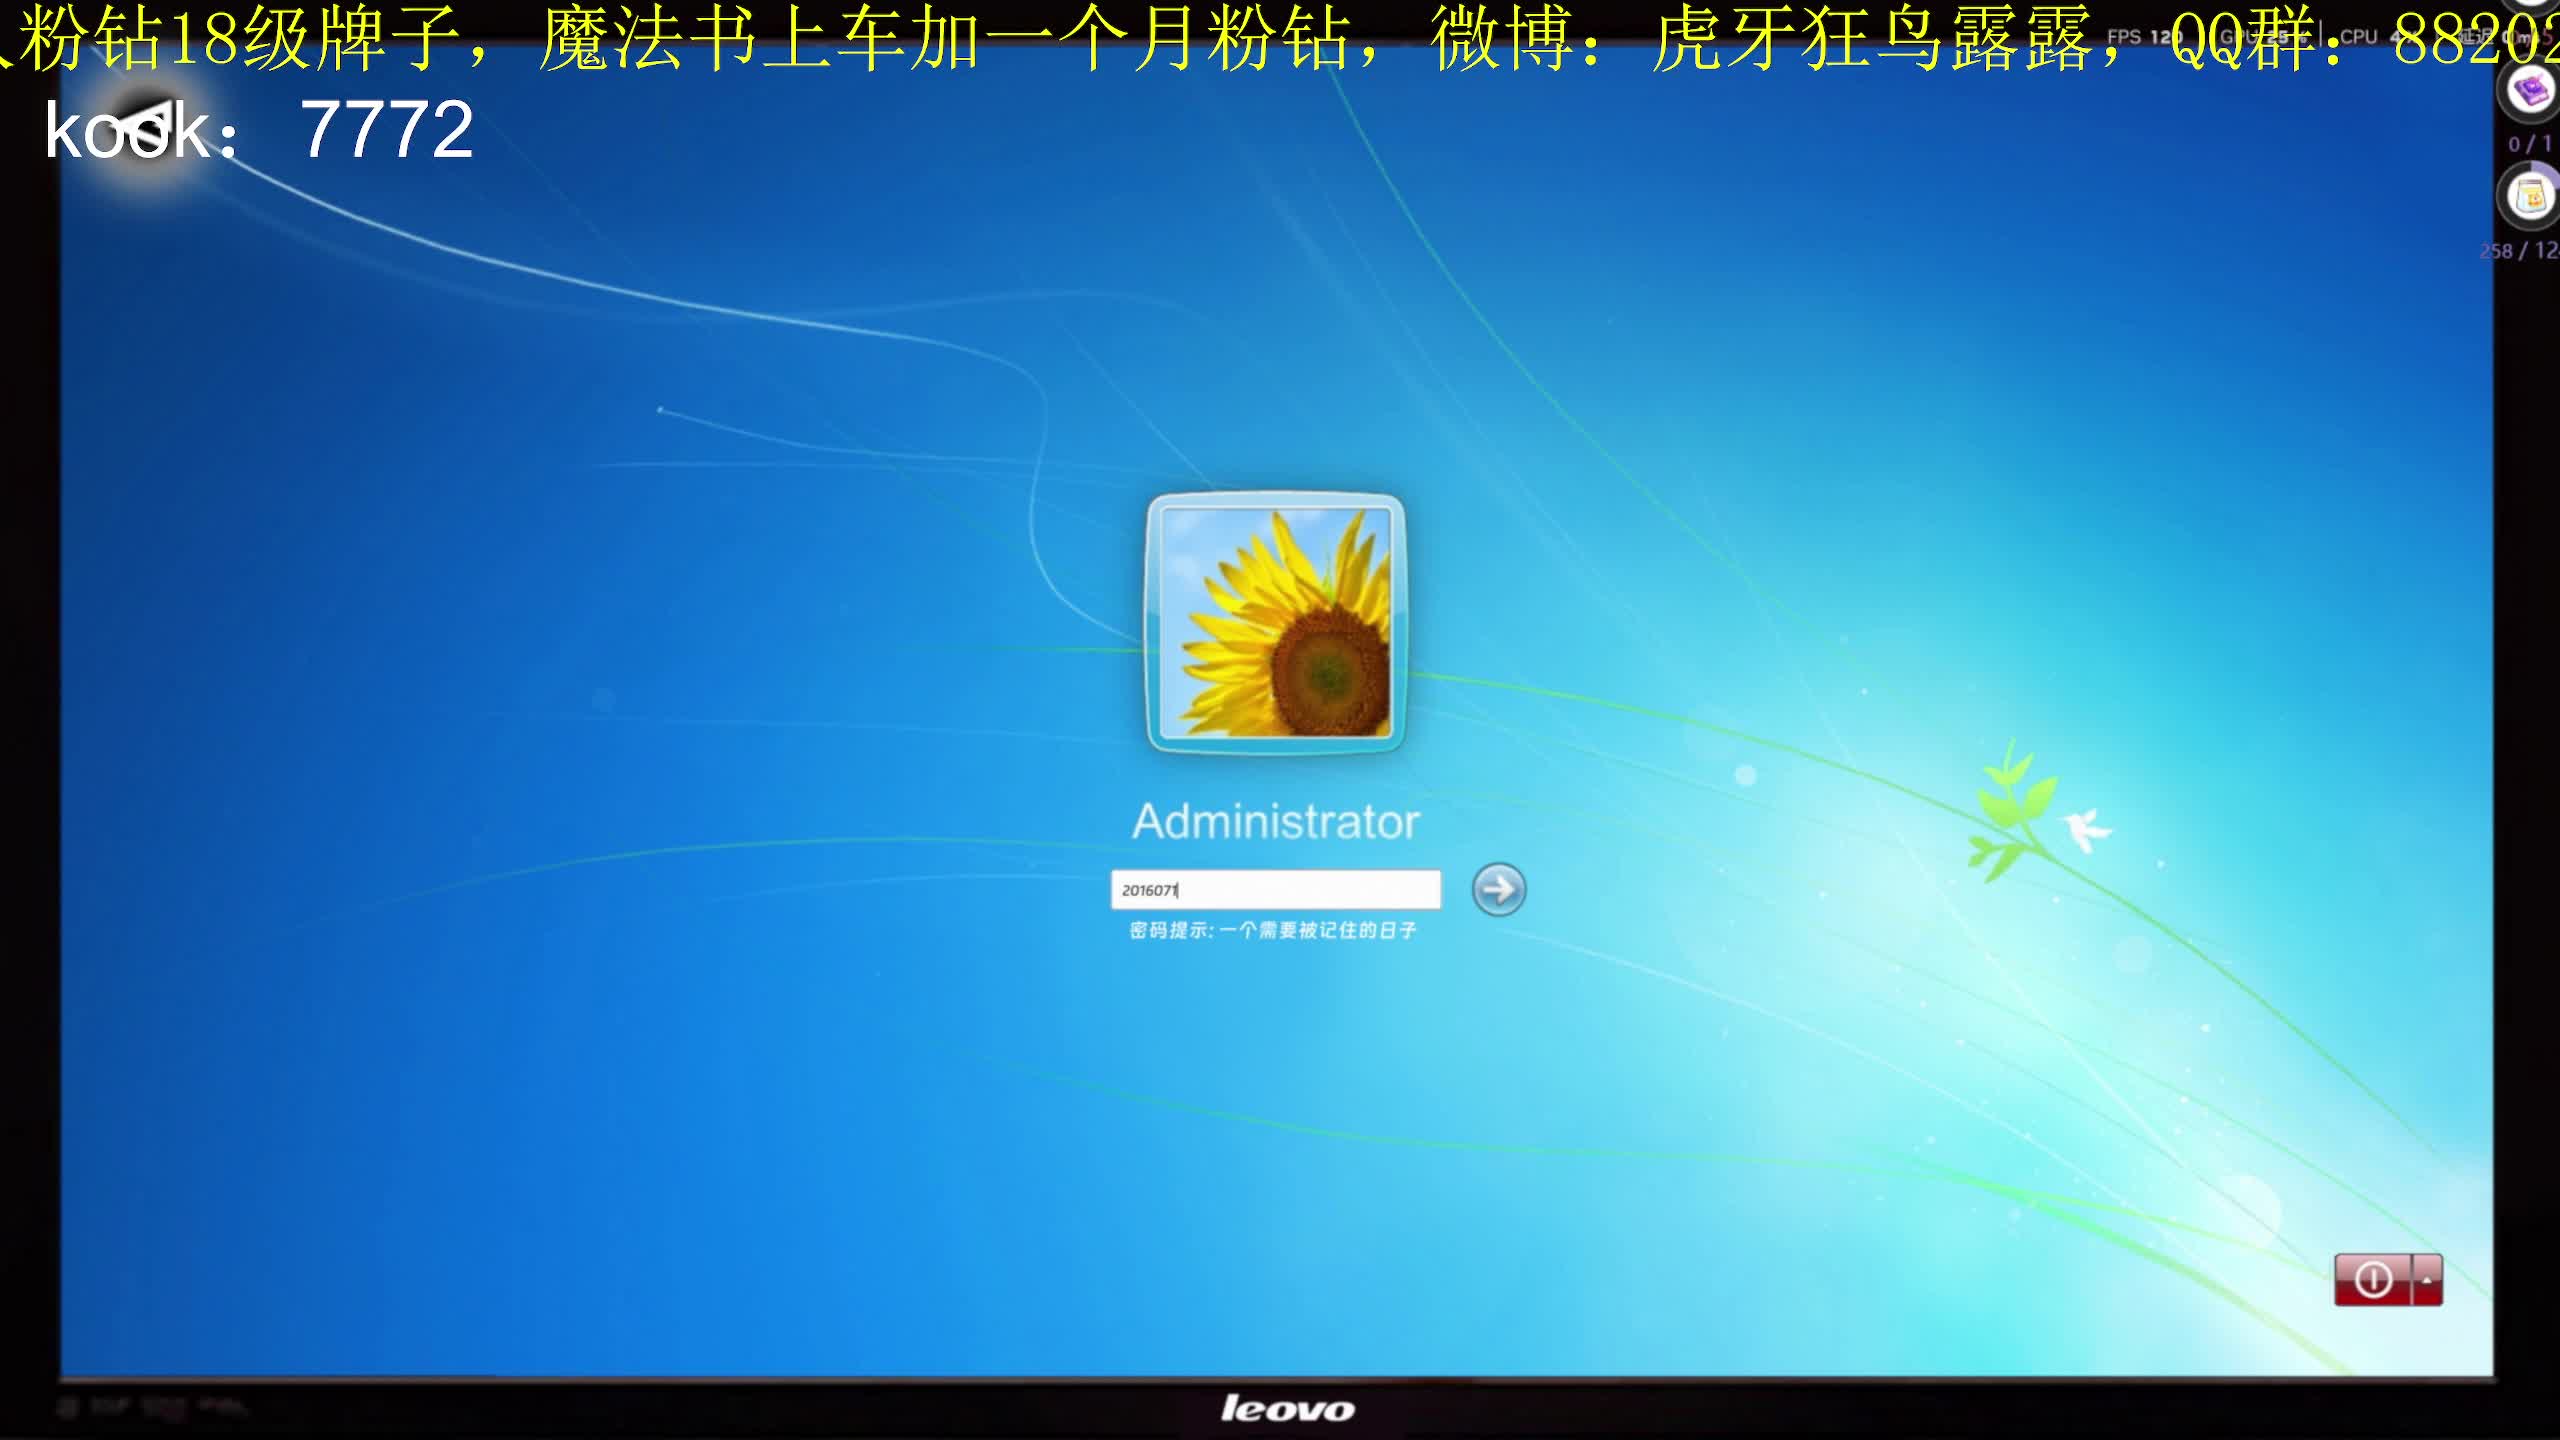This screenshot has height=1440, width=2560.
Task: Click the jar gift icon on right edge
Action: pyautogui.click(x=2532, y=197)
